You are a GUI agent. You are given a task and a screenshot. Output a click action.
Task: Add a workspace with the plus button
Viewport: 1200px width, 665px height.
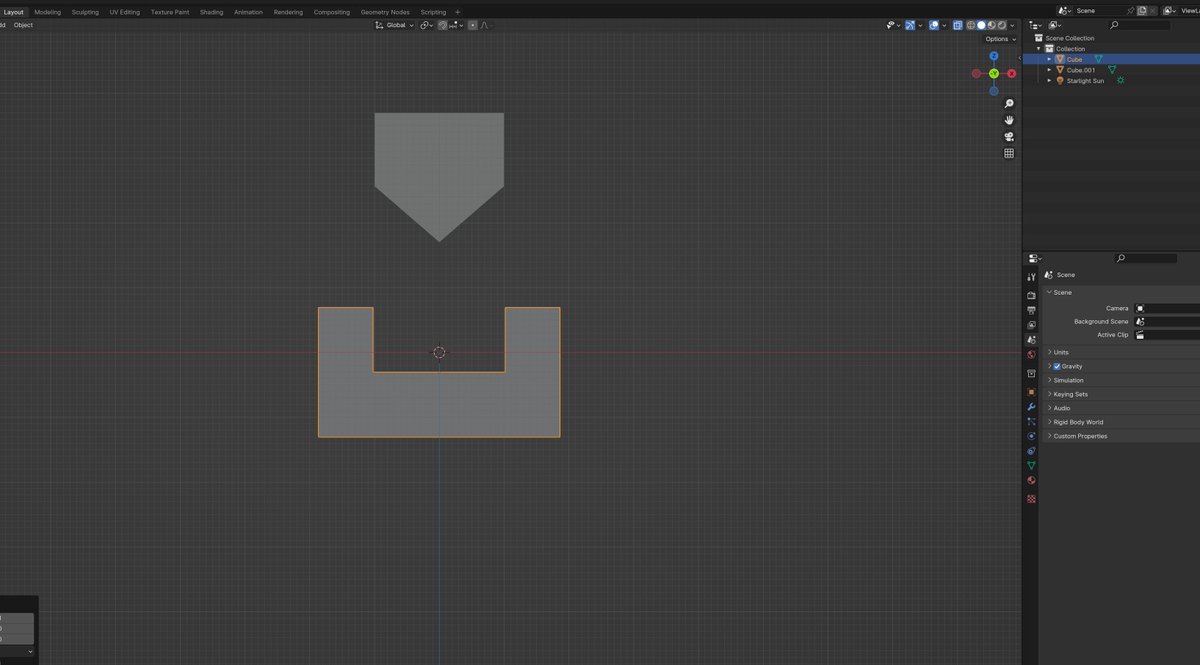[x=458, y=12]
